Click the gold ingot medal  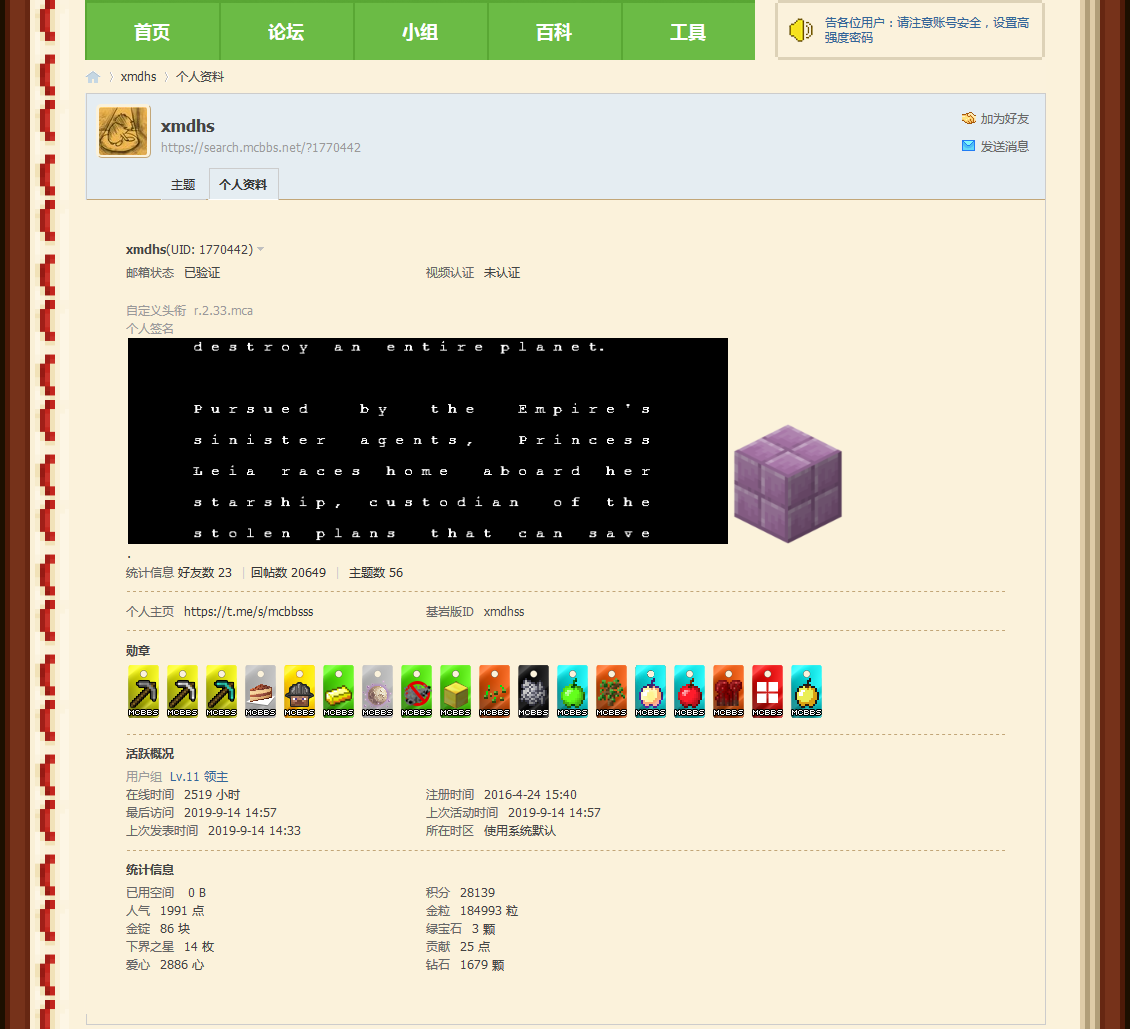click(338, 691)
